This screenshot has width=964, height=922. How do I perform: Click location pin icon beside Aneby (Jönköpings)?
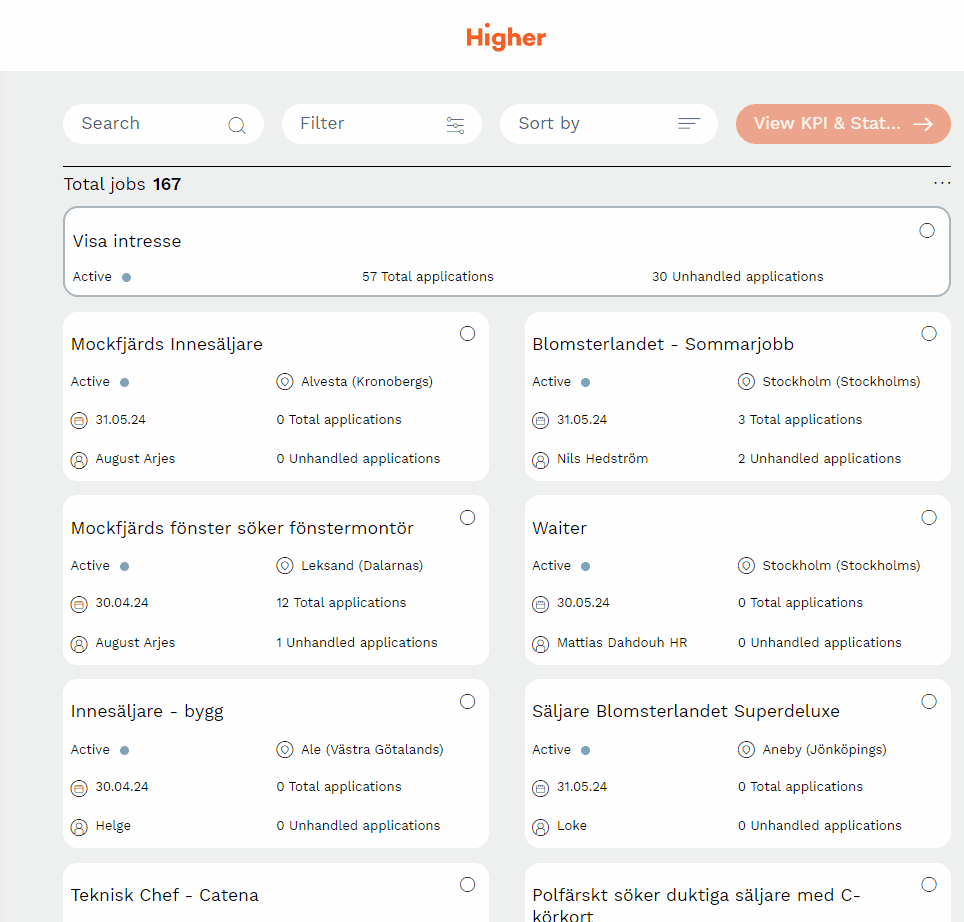(746, 750)
